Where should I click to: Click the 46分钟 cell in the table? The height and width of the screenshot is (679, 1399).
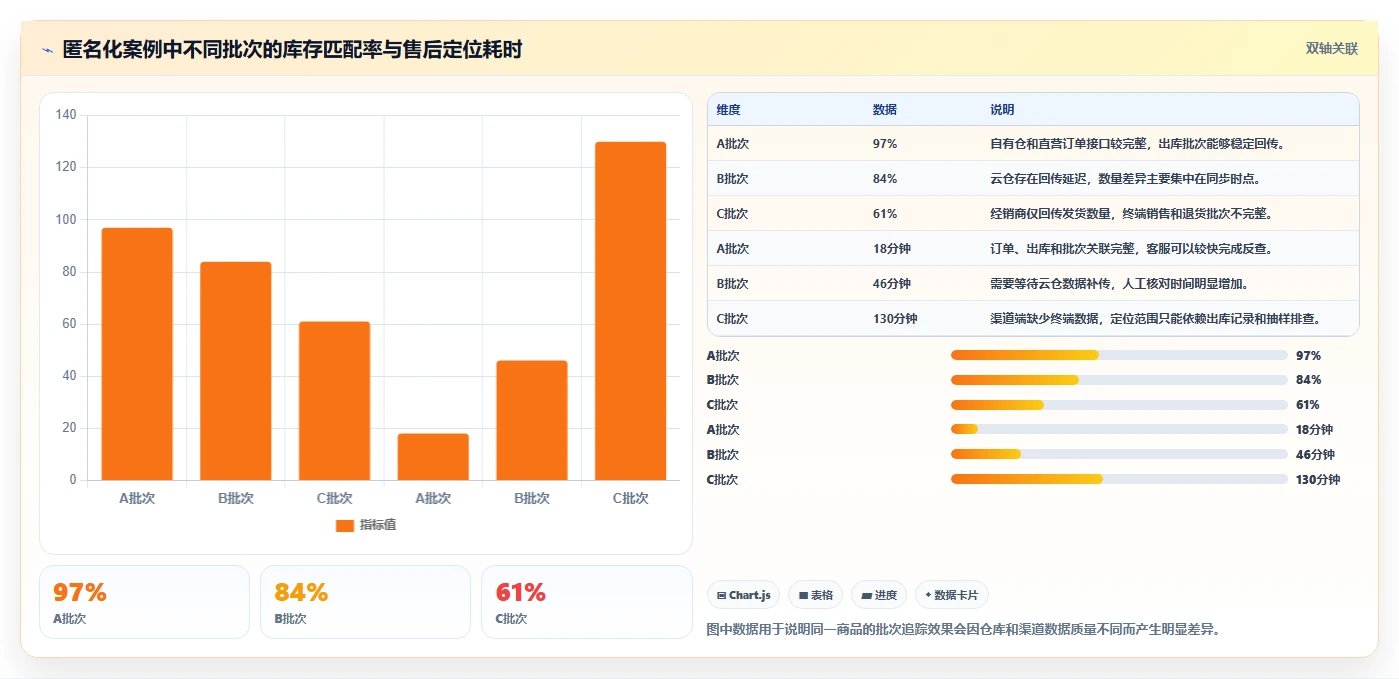tap(892, 284)
